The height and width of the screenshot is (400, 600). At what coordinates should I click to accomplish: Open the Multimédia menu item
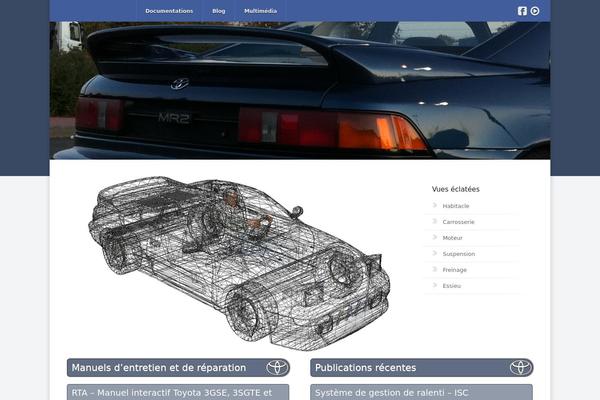click(261, 11)
